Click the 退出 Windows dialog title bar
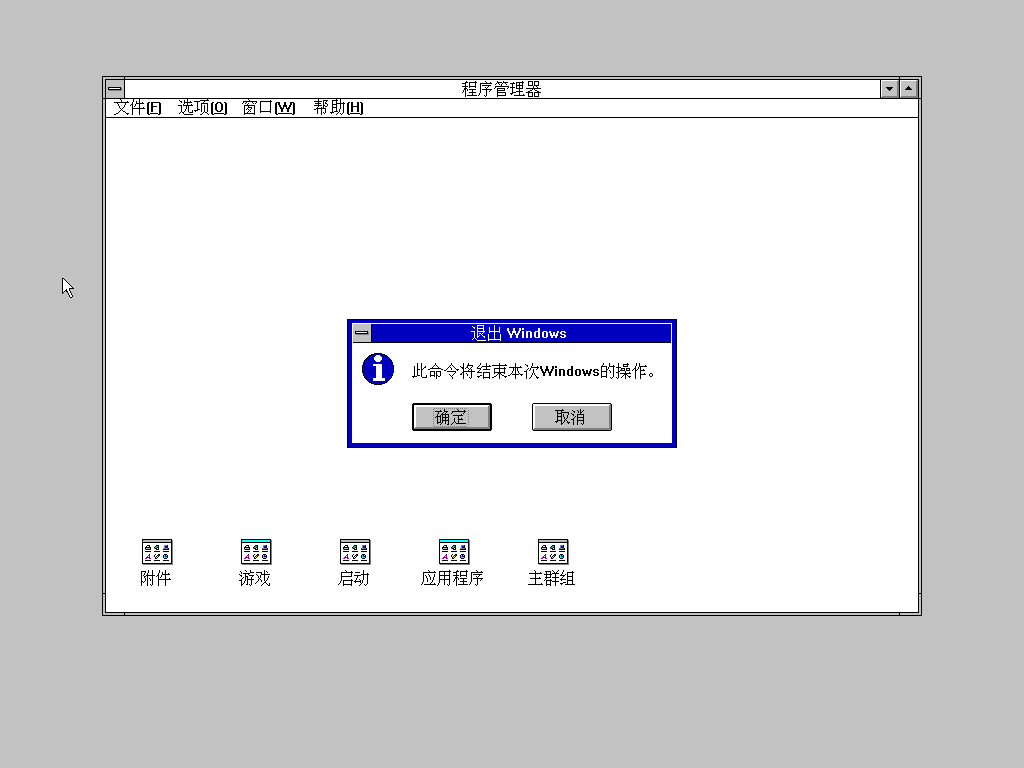The height and width of the screenshot is (768, 1024). pyautogui.click(x=520, y=333)
